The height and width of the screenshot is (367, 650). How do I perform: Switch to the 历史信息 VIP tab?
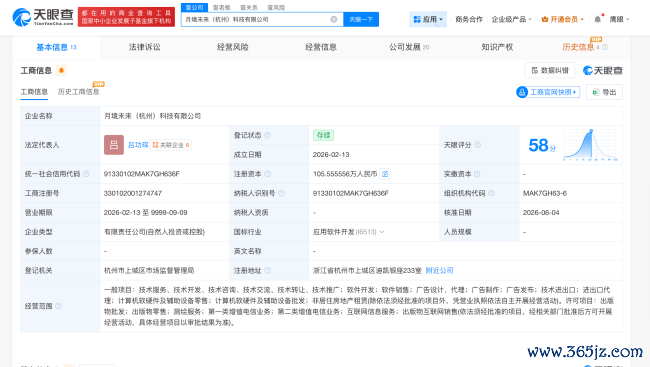tap(581, 47)
